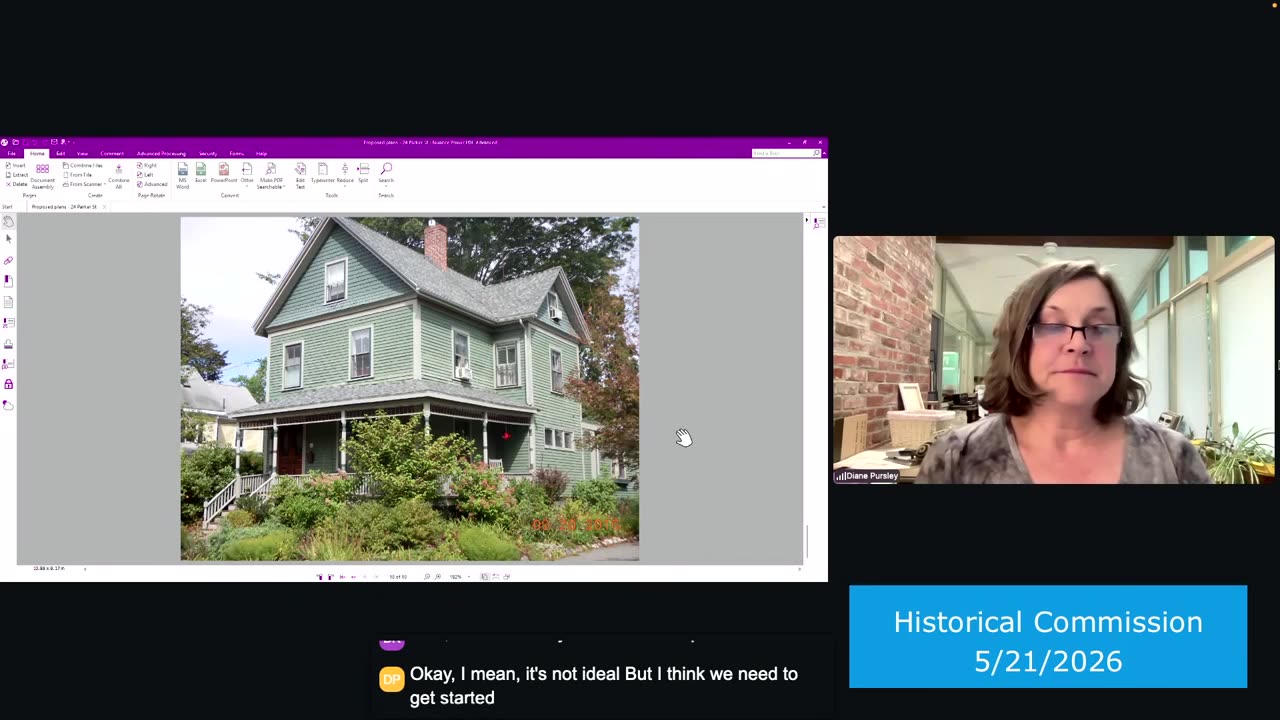This screenshot has width=1280, height=720.
Task: Click Combine Files in Create group
Action: [x=83, y=165]
